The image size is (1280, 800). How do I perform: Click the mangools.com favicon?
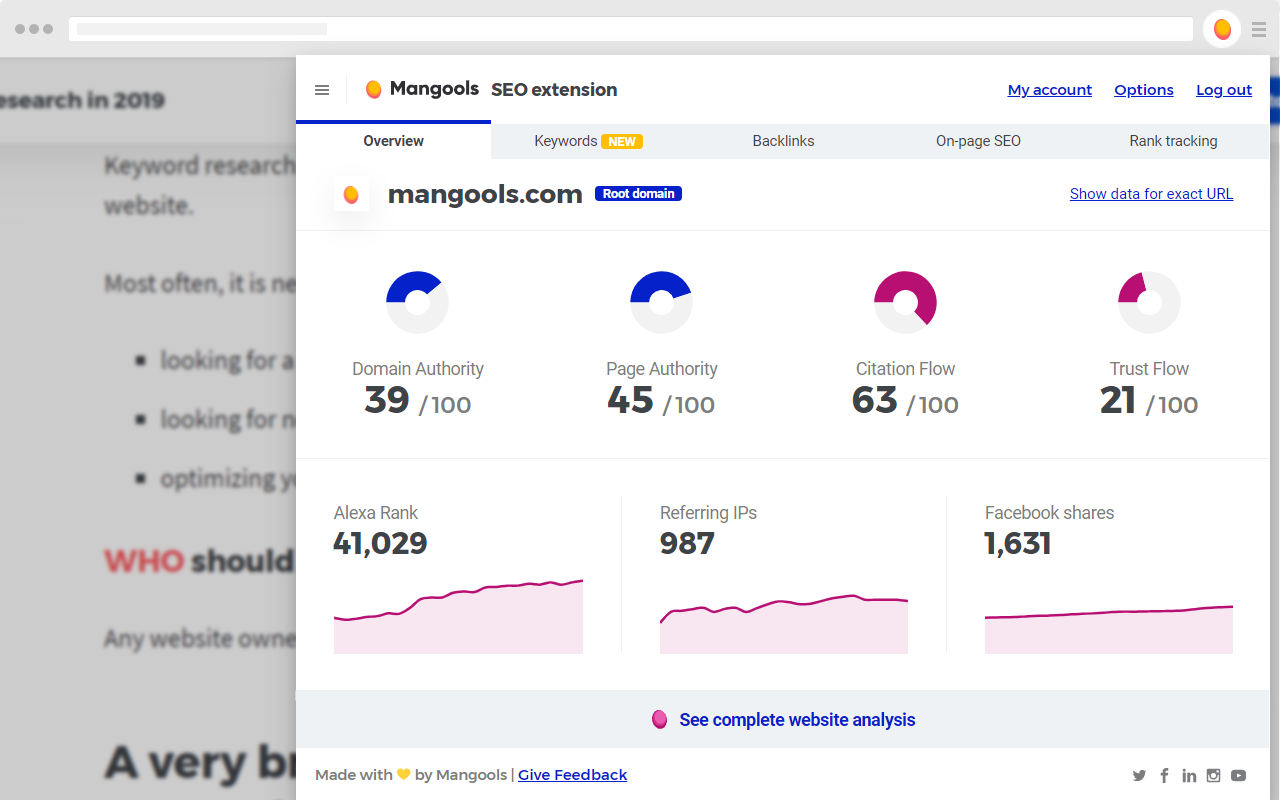tap(351, 194)
